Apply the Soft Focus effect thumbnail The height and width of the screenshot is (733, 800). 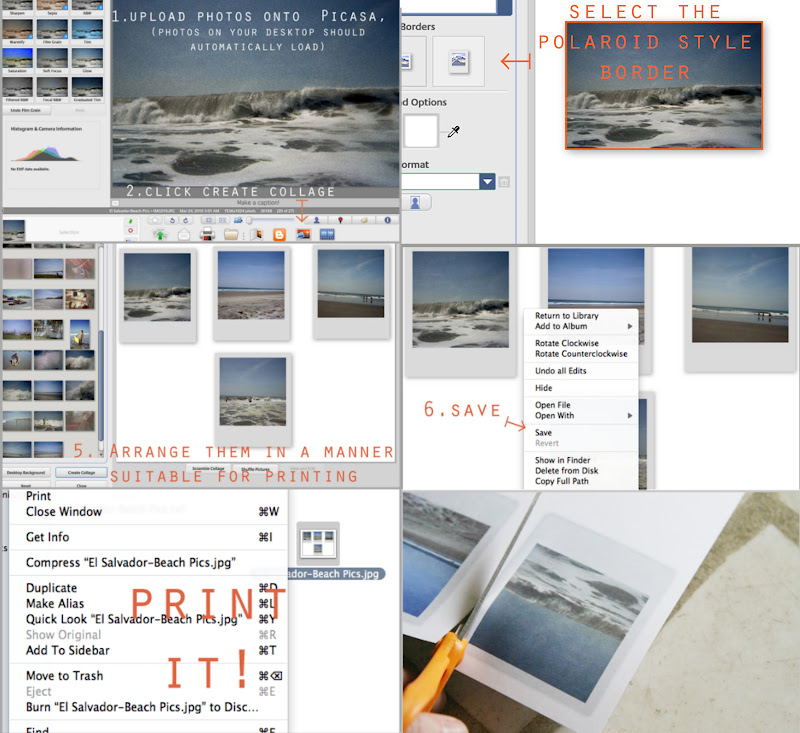tap(53, 59)
